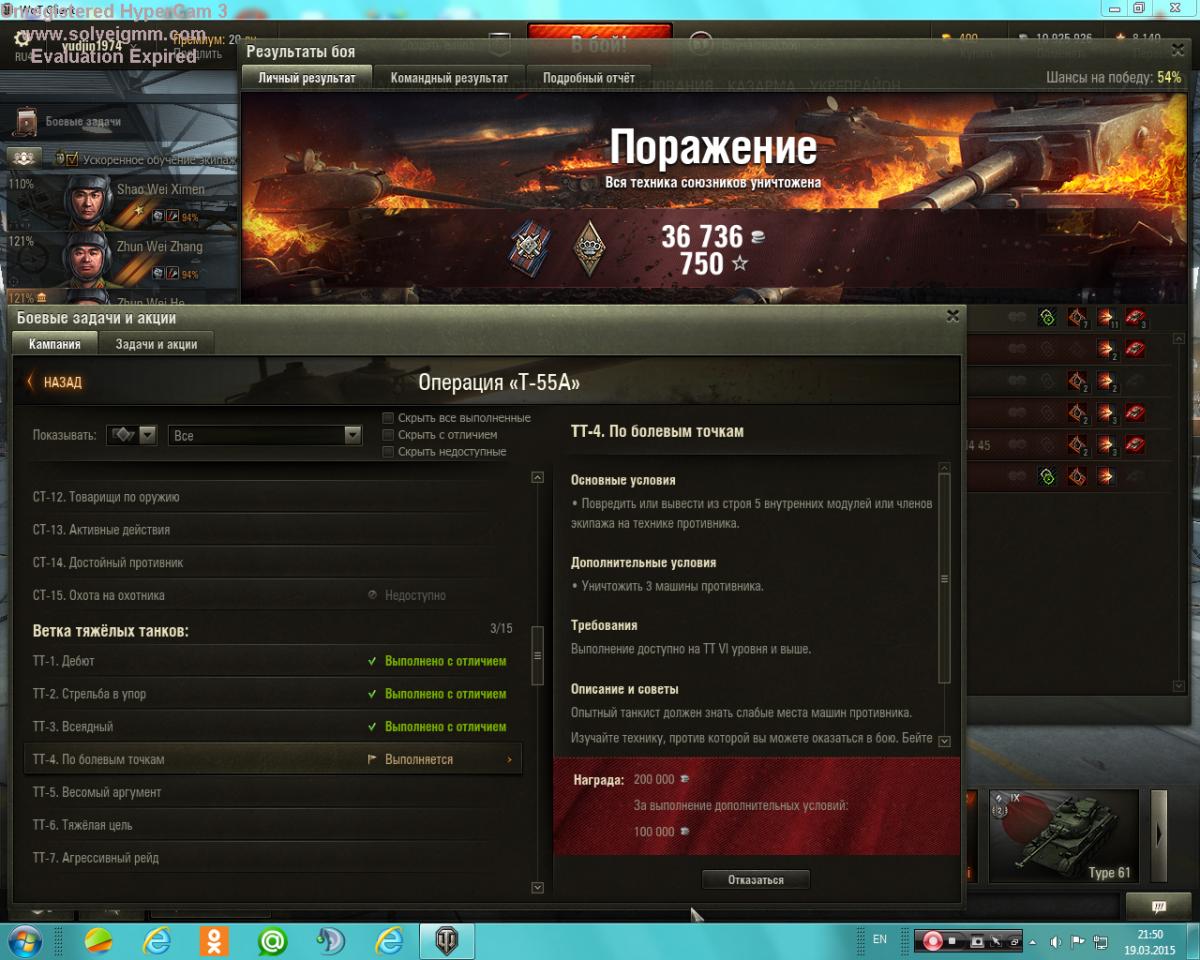1200x960 pixels.
Task: Select СТ-15. Охота на охотника mission
Action: pos(272,596)
